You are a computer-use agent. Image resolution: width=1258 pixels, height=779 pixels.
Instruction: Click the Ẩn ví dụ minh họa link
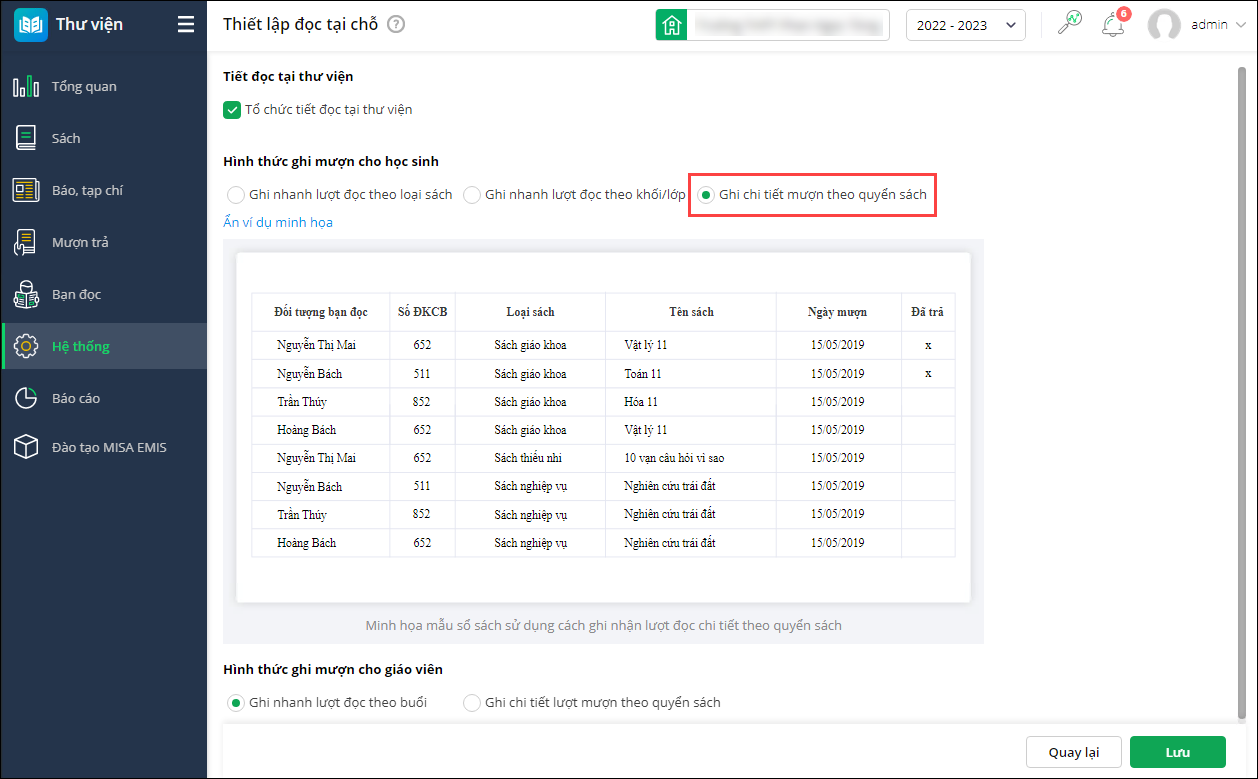(278, 222)
